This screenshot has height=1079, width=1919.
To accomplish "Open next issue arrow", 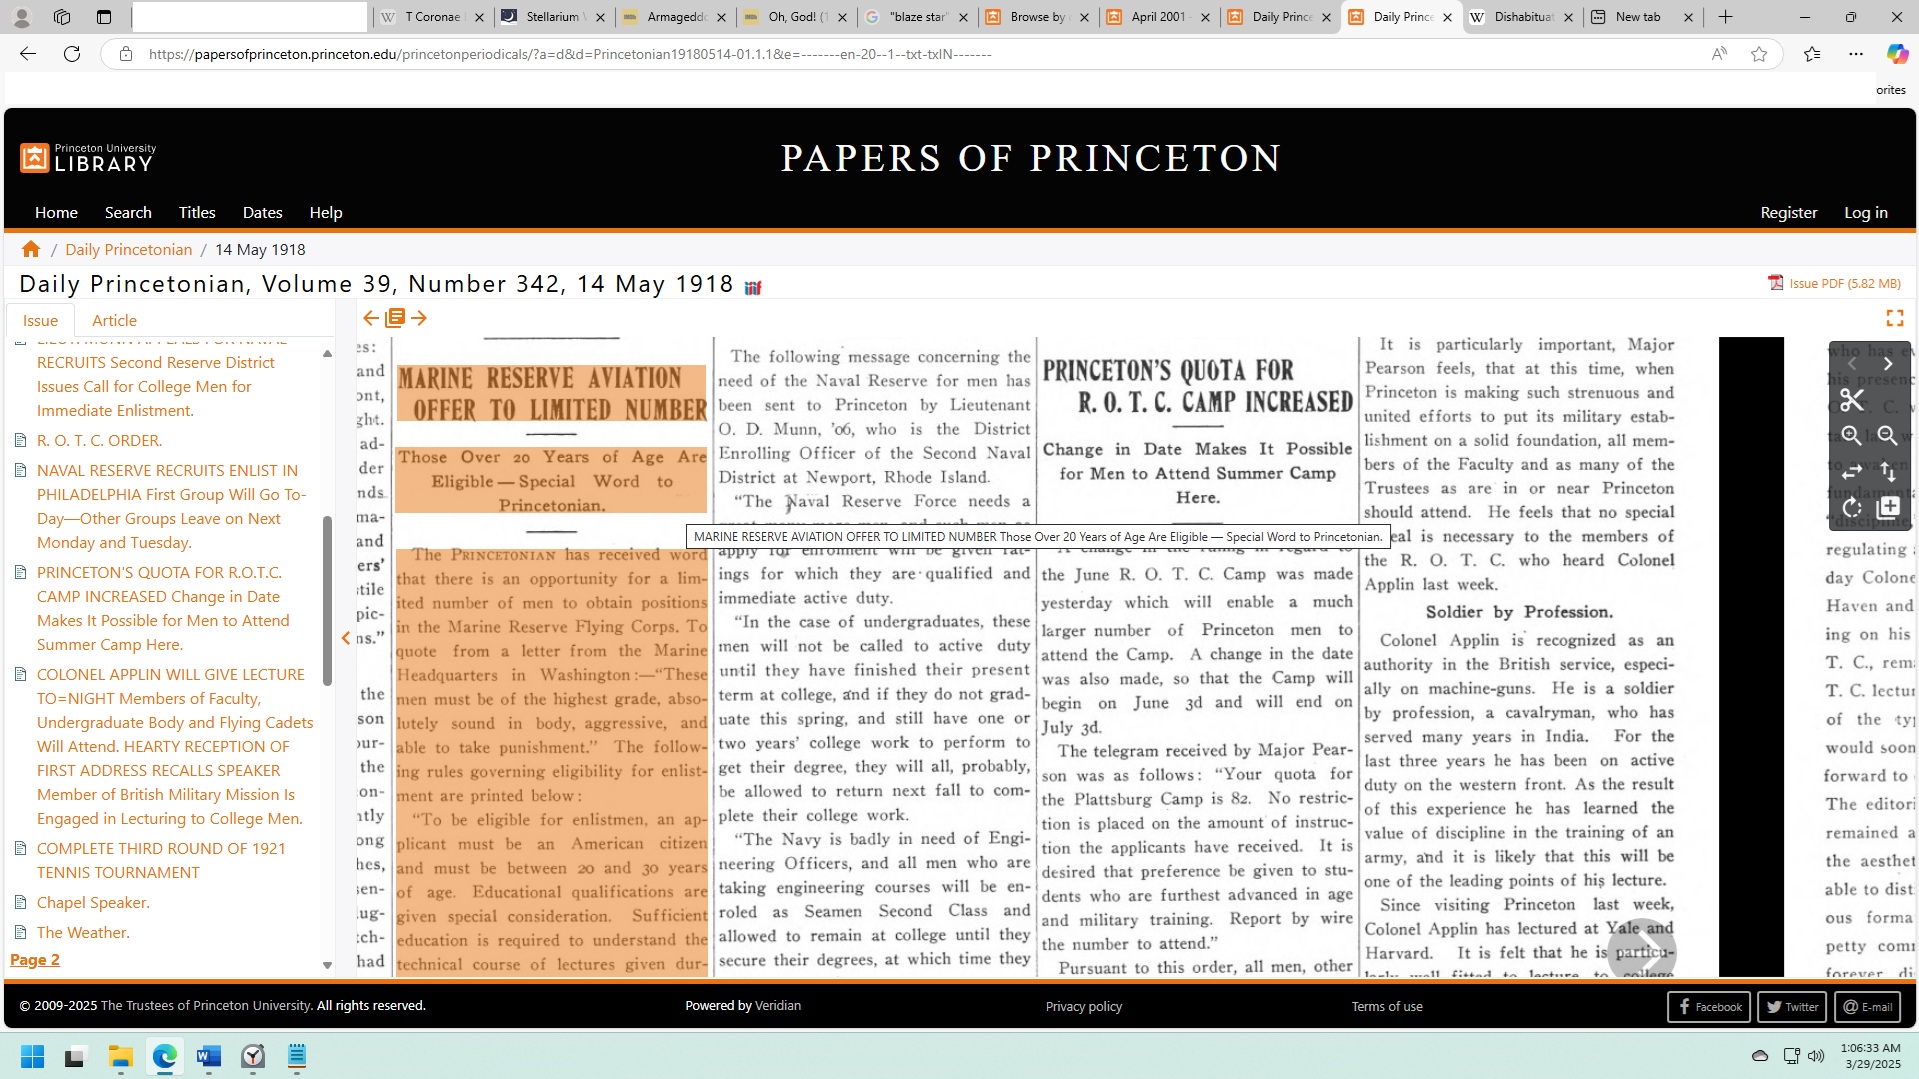I will (x=419, y=318).
